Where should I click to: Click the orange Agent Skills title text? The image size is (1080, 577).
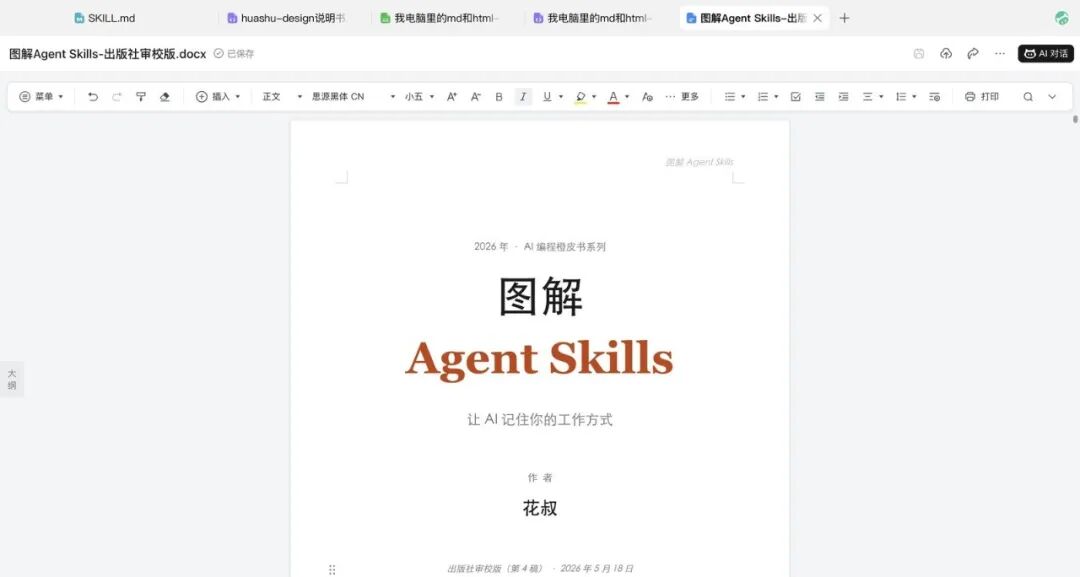coord(539,359)
